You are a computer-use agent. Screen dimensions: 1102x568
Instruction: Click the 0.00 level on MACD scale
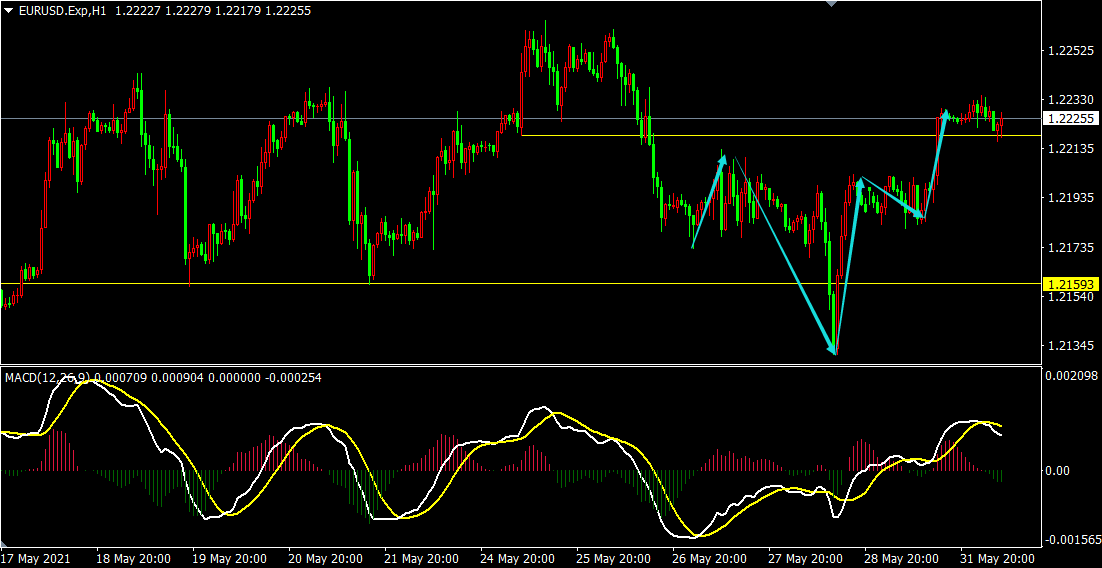click(x=1059, y=470)
